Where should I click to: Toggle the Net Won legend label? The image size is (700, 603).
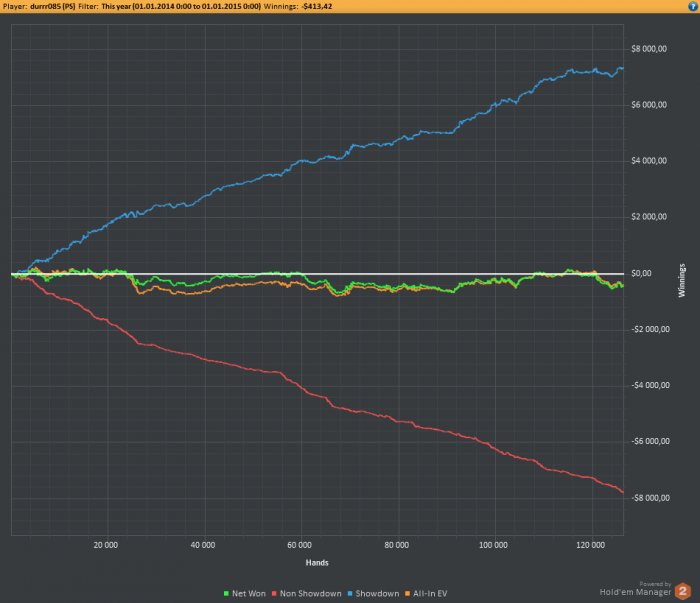coord(249,594)
